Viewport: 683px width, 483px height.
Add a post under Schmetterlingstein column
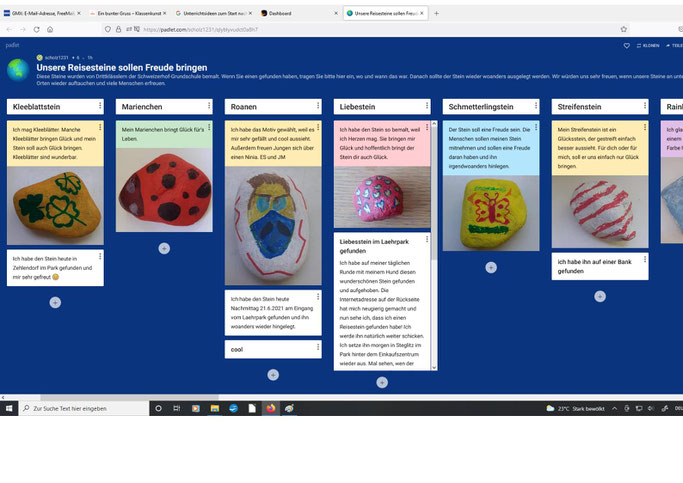coord(491,267)
